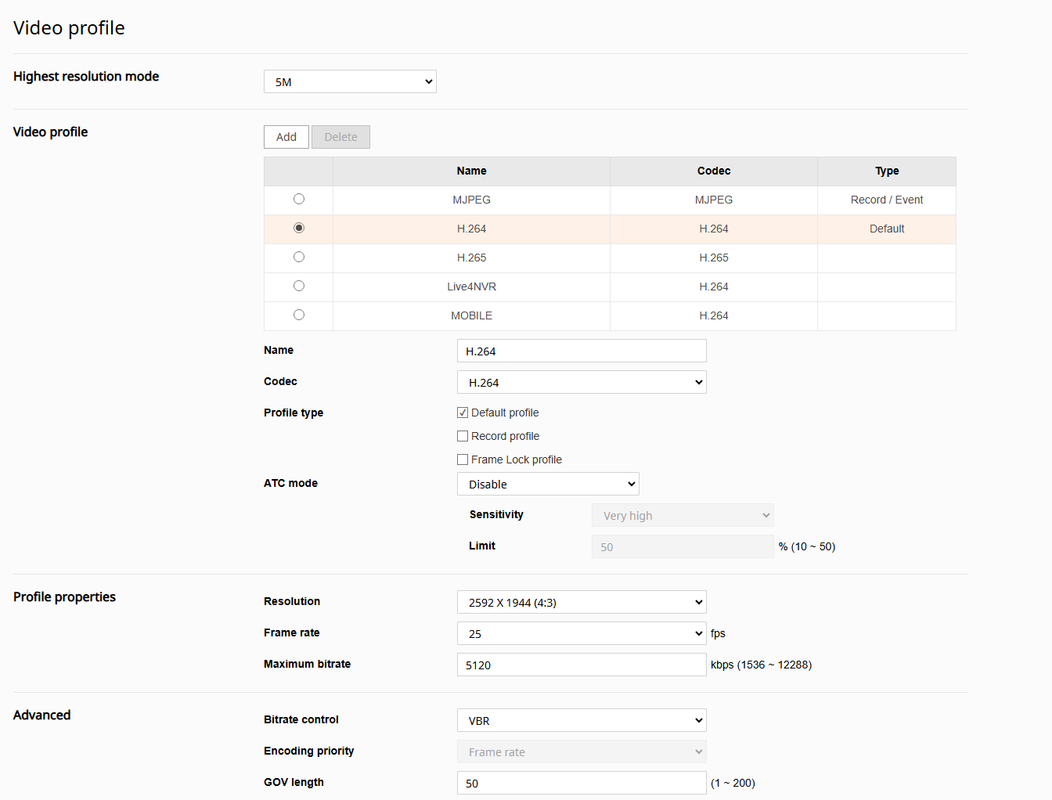The width and height of the screenshot is (1052, 800).
Task: Click the profile Name text field
Action: (581, 351)
